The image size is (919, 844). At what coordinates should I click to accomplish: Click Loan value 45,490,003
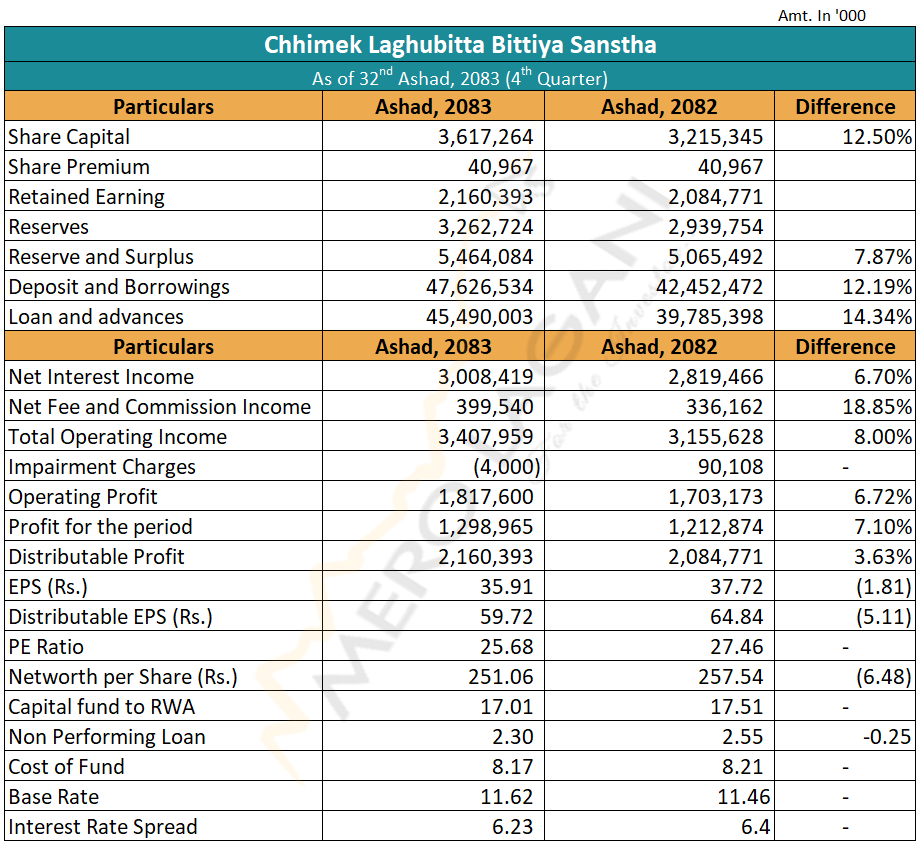(480, 316)
